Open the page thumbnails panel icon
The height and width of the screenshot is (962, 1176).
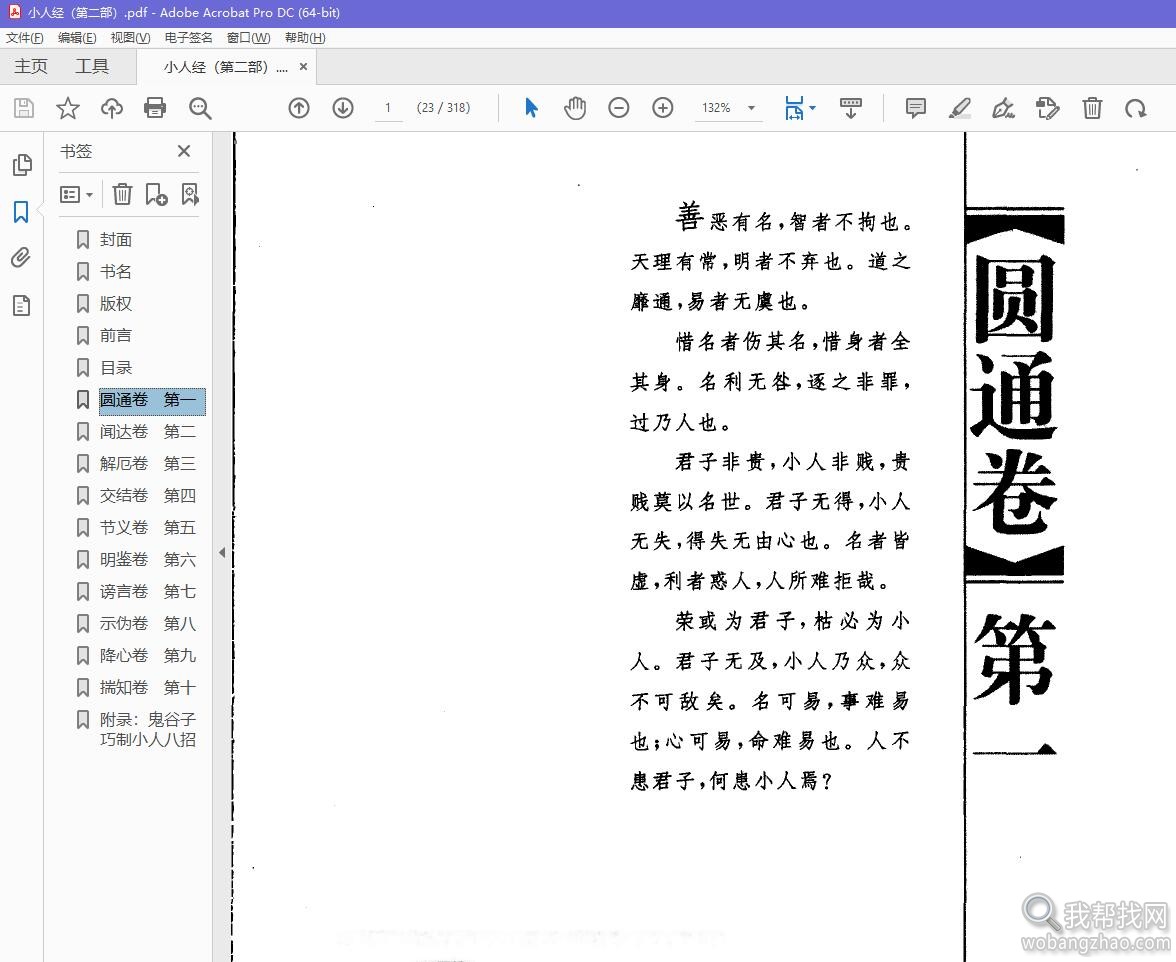coord(22,164)
